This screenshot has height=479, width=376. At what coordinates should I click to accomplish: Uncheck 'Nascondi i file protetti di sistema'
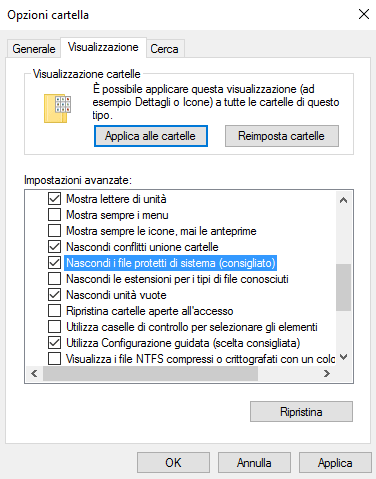(x=54, y=263)
